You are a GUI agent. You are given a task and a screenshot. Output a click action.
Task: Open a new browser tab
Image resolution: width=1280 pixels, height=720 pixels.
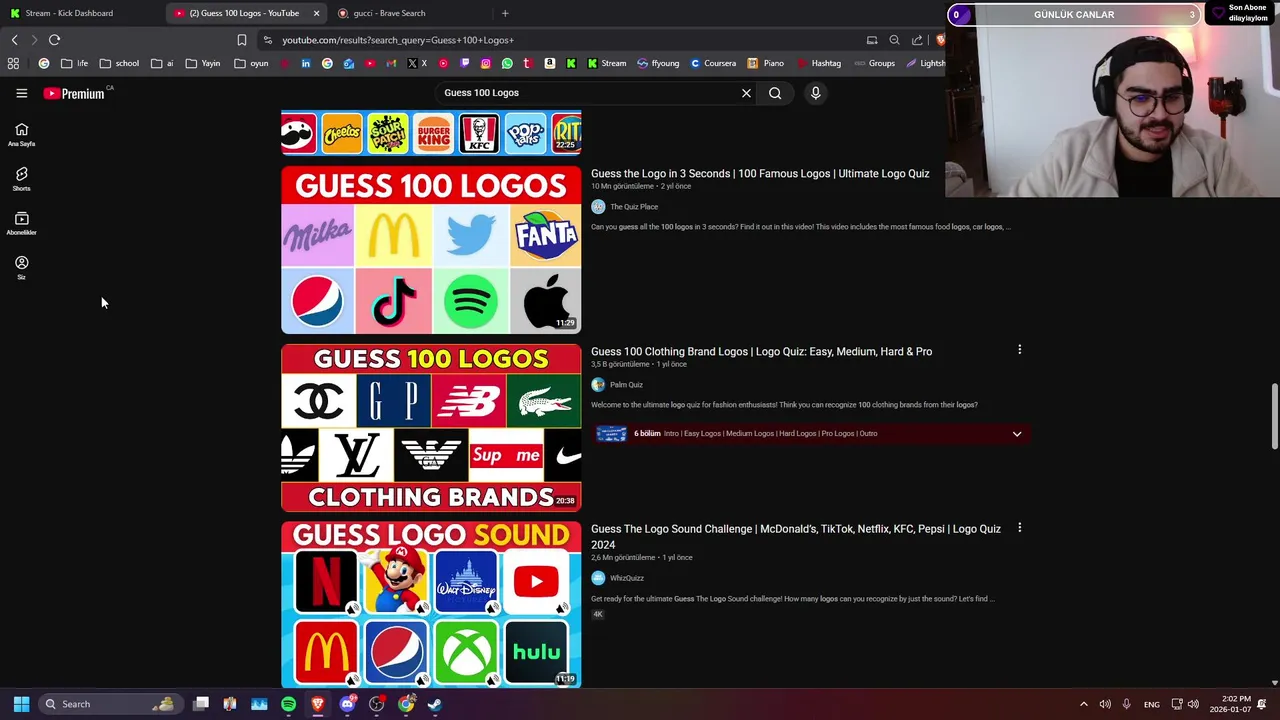coord(505,13)
